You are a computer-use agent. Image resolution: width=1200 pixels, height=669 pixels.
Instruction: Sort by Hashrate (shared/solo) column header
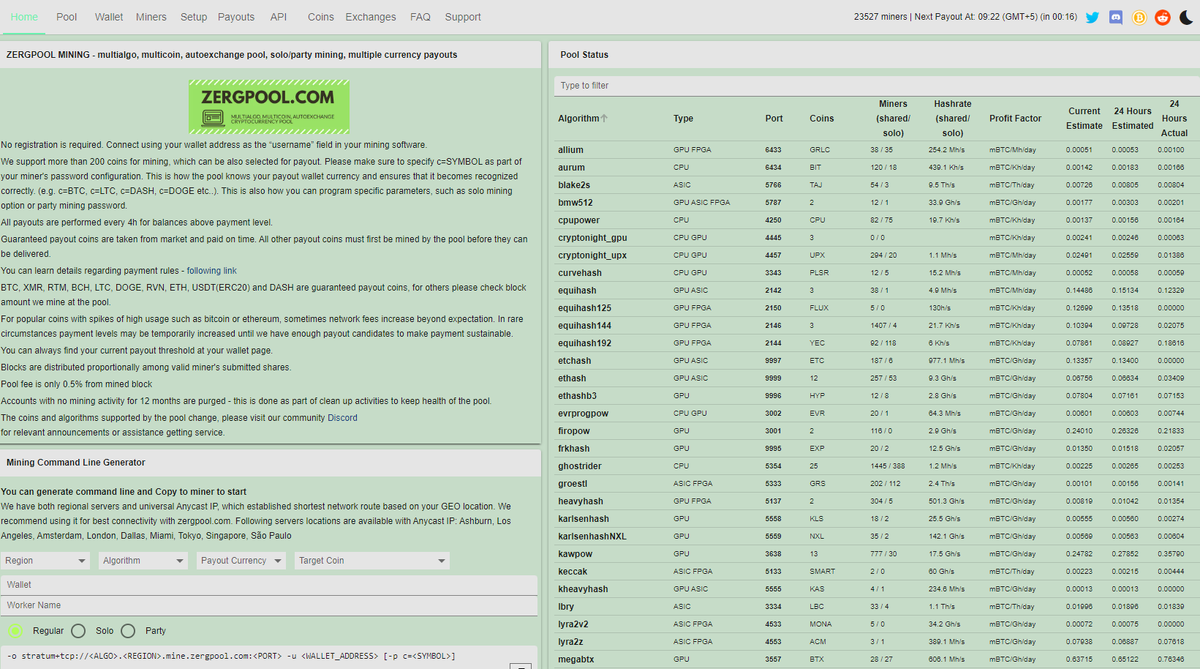(953, 118)
